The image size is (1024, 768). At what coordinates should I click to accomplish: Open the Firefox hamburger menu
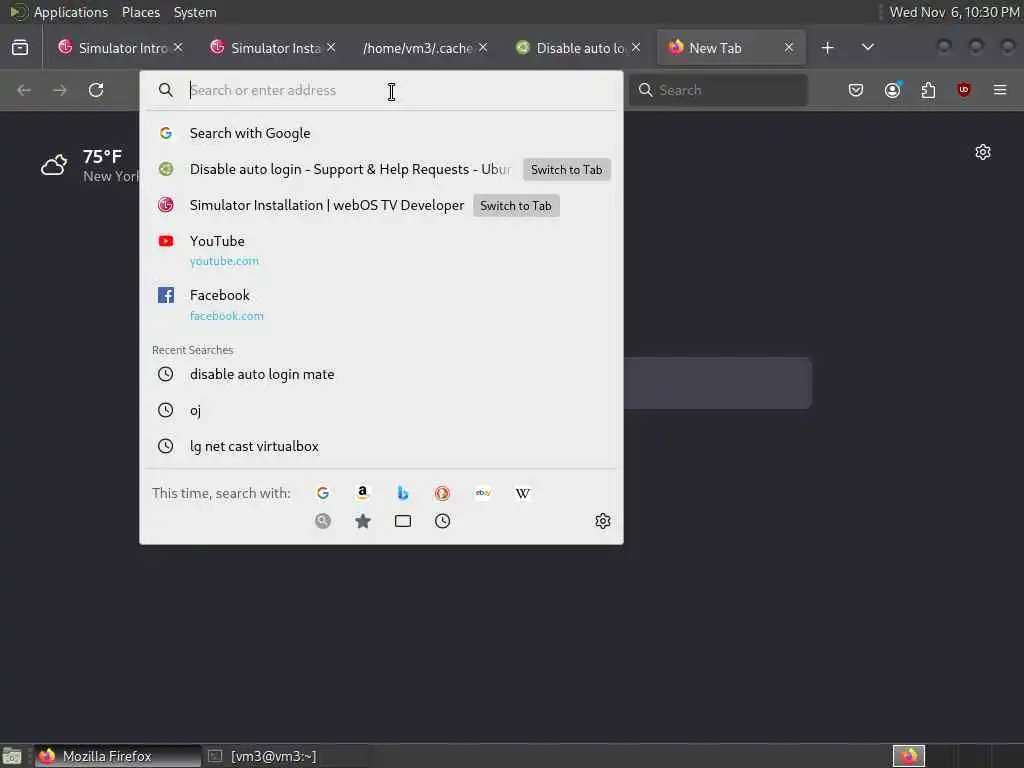tap(1000, 89)
